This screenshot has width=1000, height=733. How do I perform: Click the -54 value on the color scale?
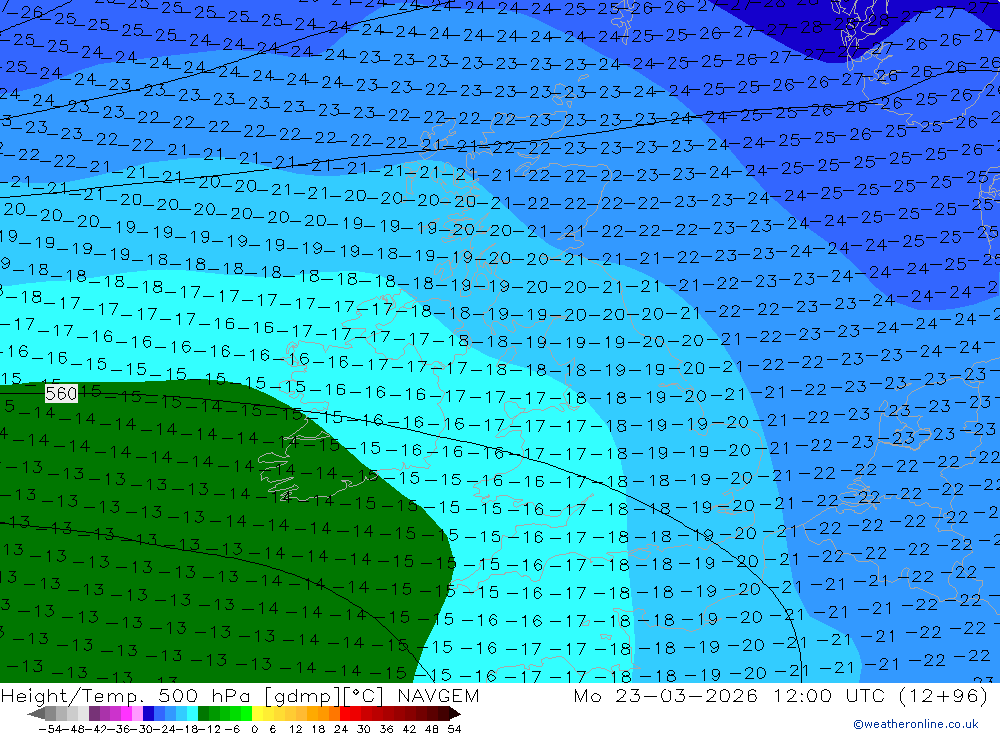[x=50, y=729]
